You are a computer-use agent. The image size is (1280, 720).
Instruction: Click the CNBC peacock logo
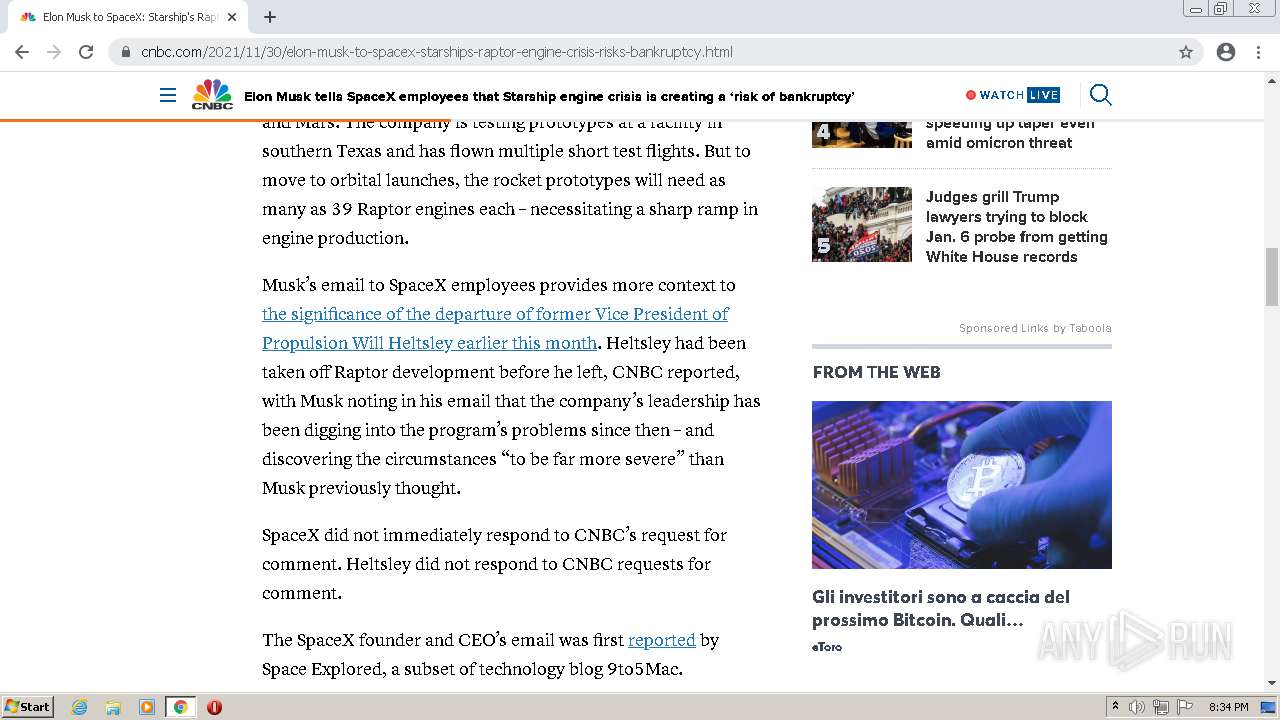(x=212, y=95)
